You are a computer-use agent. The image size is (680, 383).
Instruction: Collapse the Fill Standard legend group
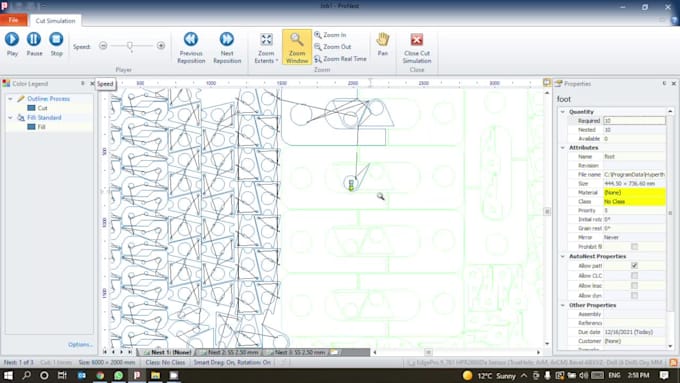(x=10, y=118)
